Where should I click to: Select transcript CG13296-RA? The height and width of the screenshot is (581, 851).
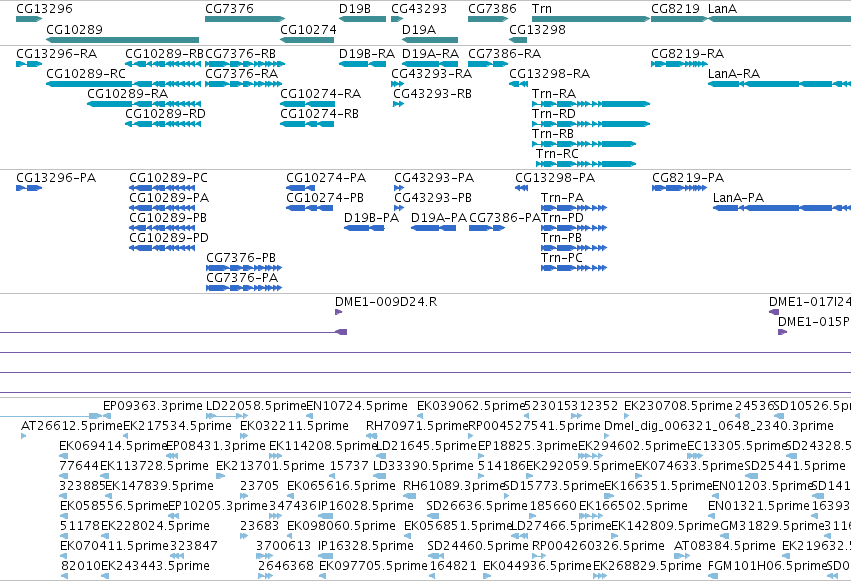point(56,54)
